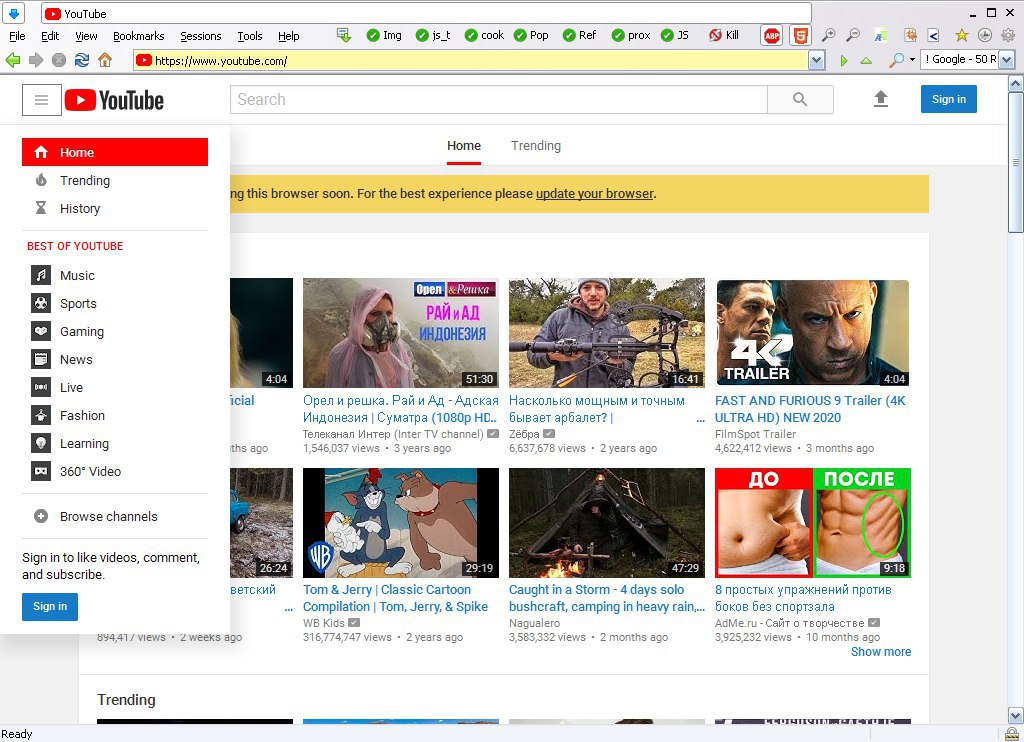Click the blue Sign in button in header
Image resolution: width=1024 pixels, height=742 pixels.
tap(948, 99)
